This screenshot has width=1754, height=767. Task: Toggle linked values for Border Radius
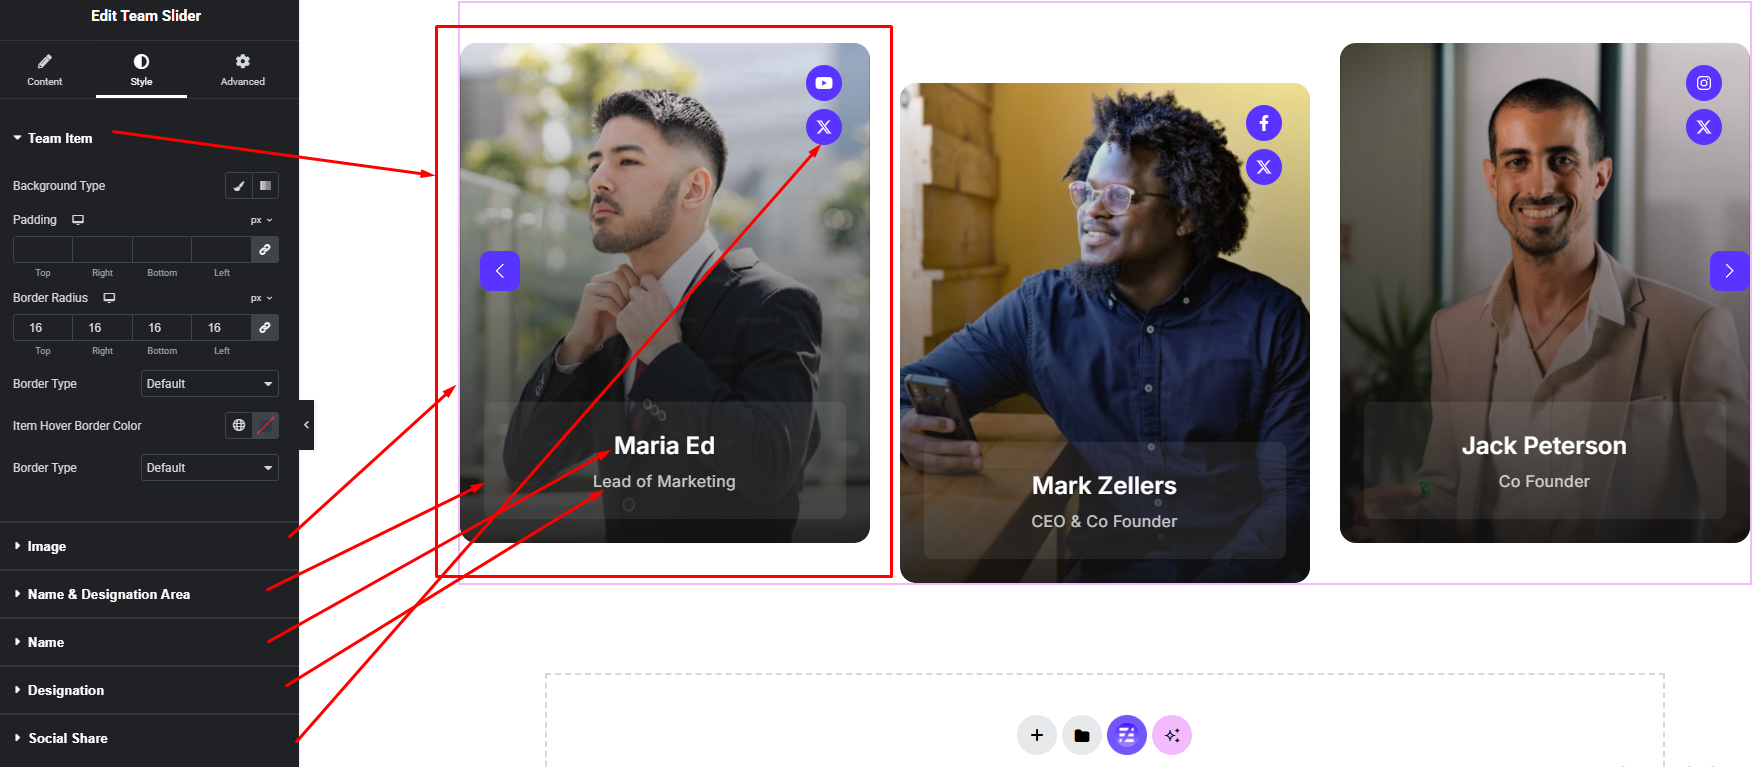pos(265,327)
